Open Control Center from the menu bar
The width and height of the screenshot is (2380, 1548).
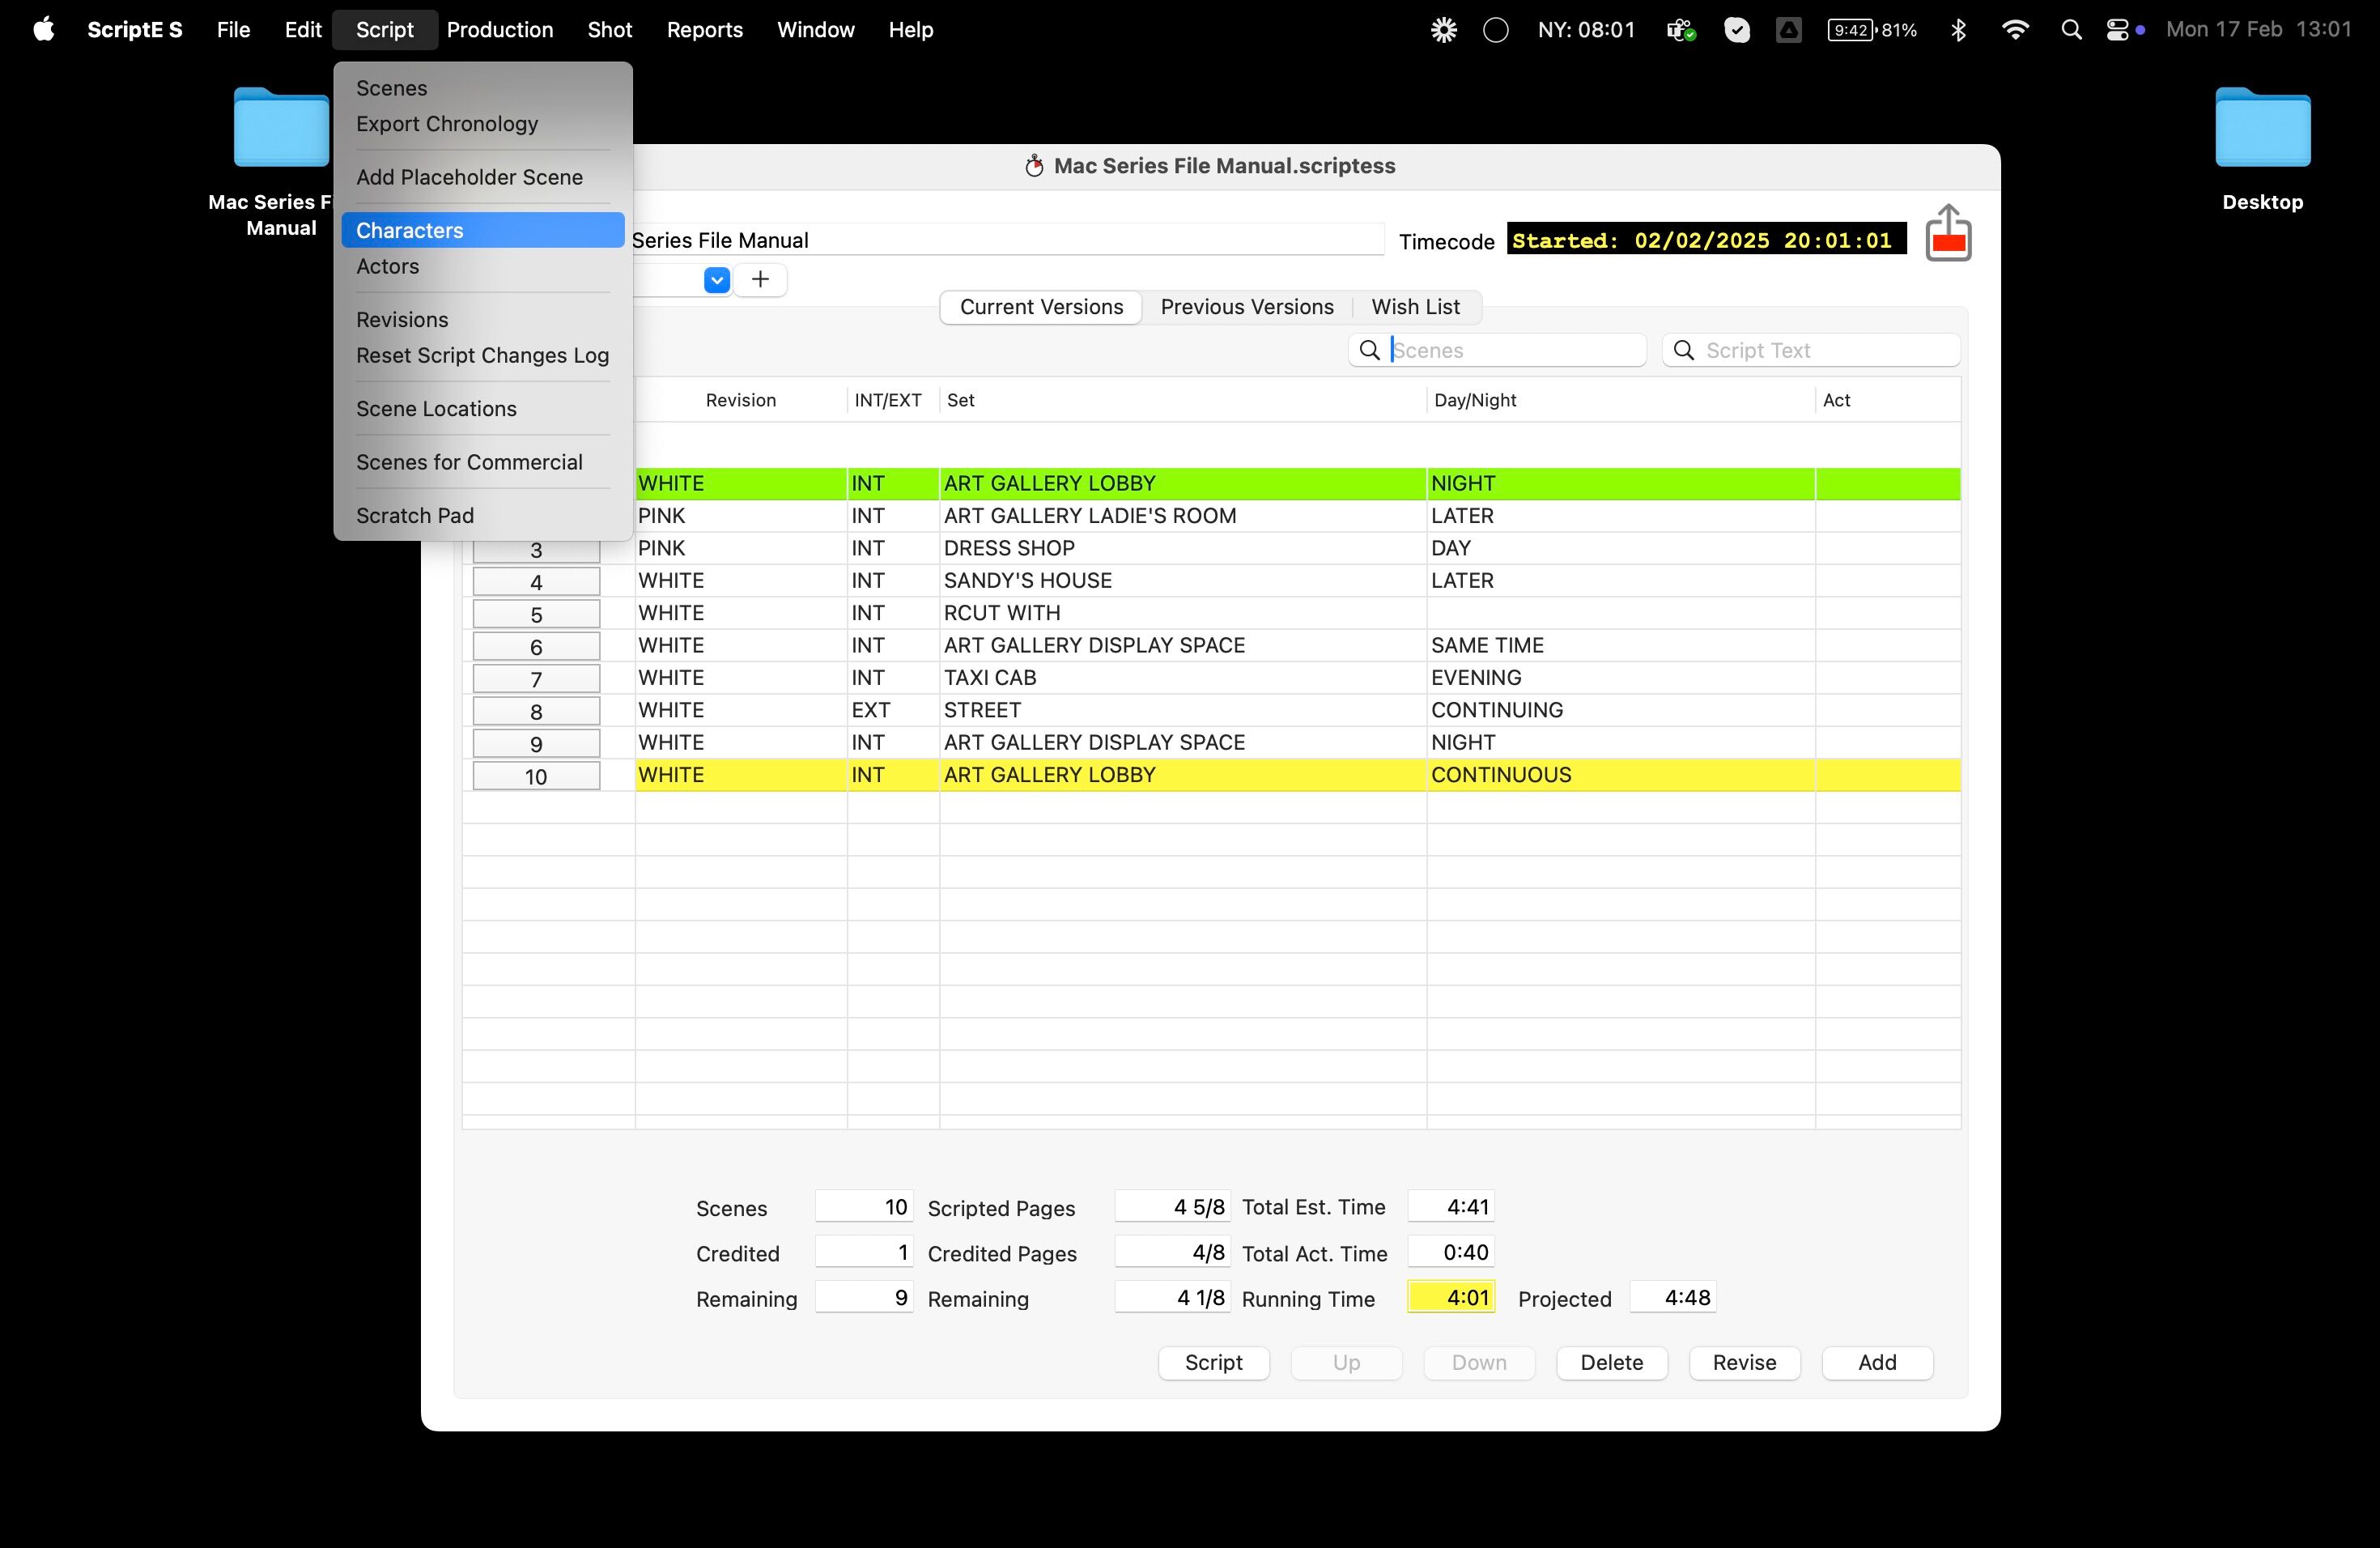[x=2117, y=30]
